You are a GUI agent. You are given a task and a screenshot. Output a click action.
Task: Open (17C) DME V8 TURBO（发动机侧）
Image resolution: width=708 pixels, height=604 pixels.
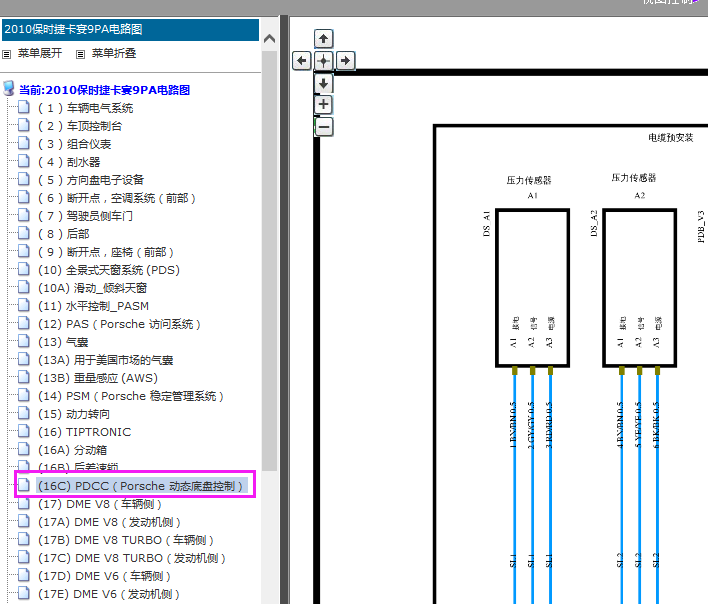(132, 558)
